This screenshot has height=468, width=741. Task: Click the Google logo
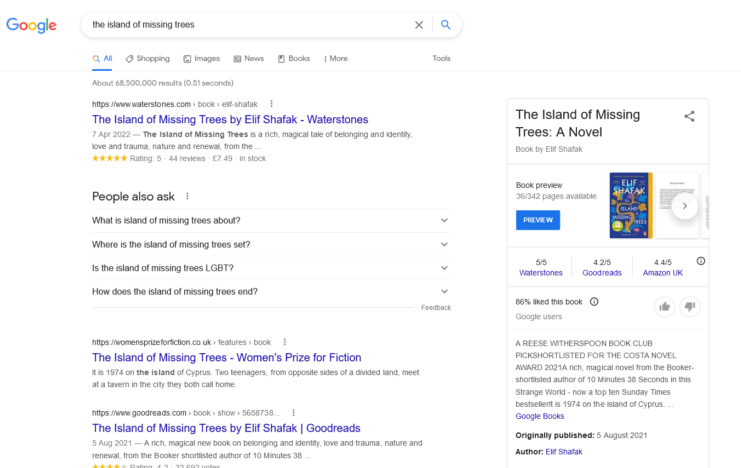coord(31,25)
